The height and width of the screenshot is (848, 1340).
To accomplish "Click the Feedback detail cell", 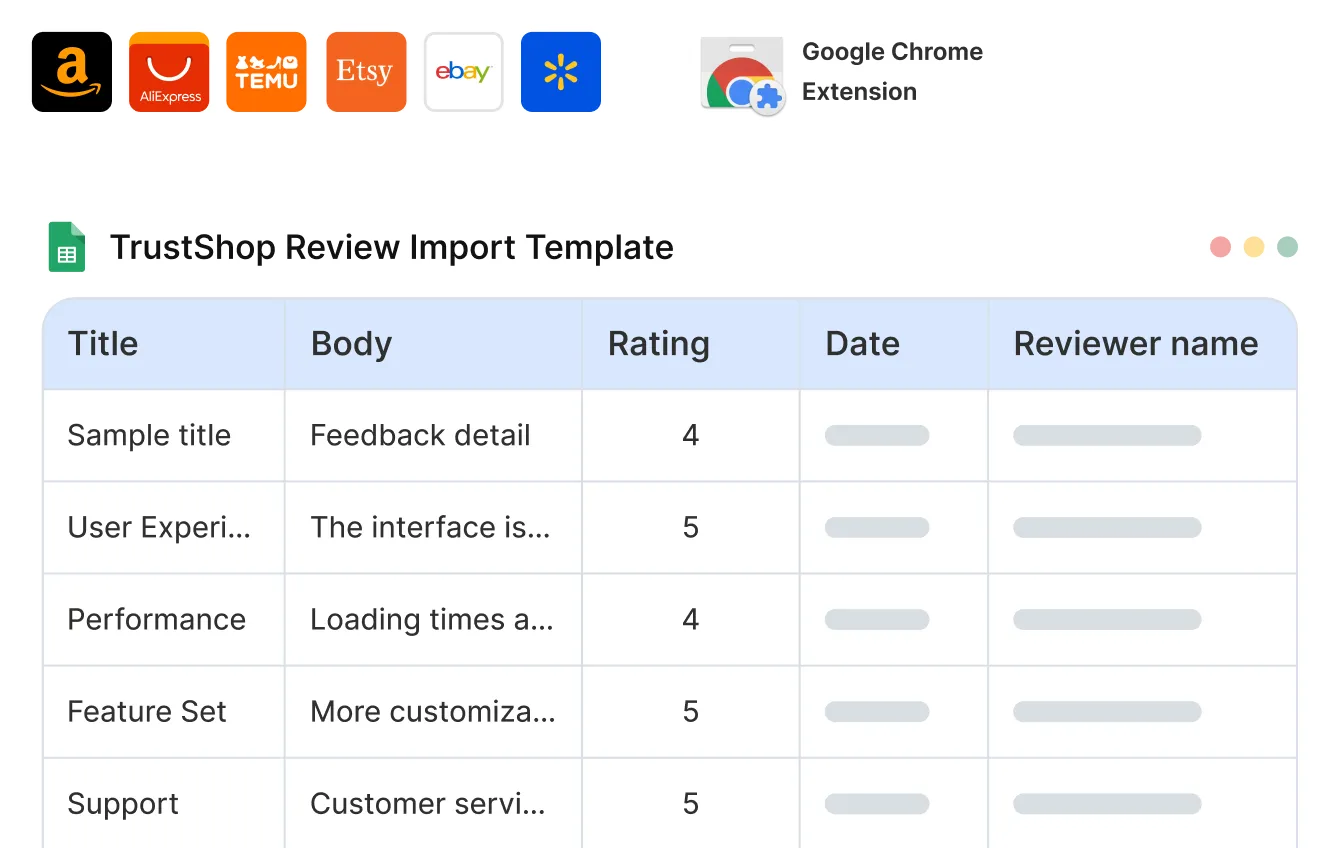I will click(433, 436).
